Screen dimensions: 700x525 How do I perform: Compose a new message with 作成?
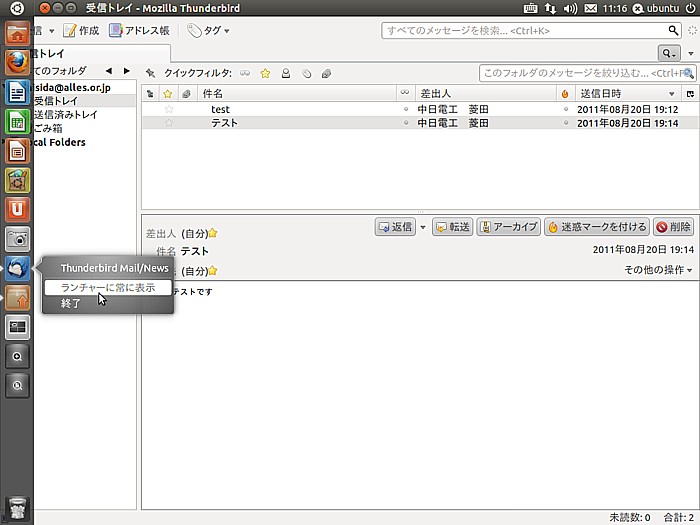click(81, 30)
